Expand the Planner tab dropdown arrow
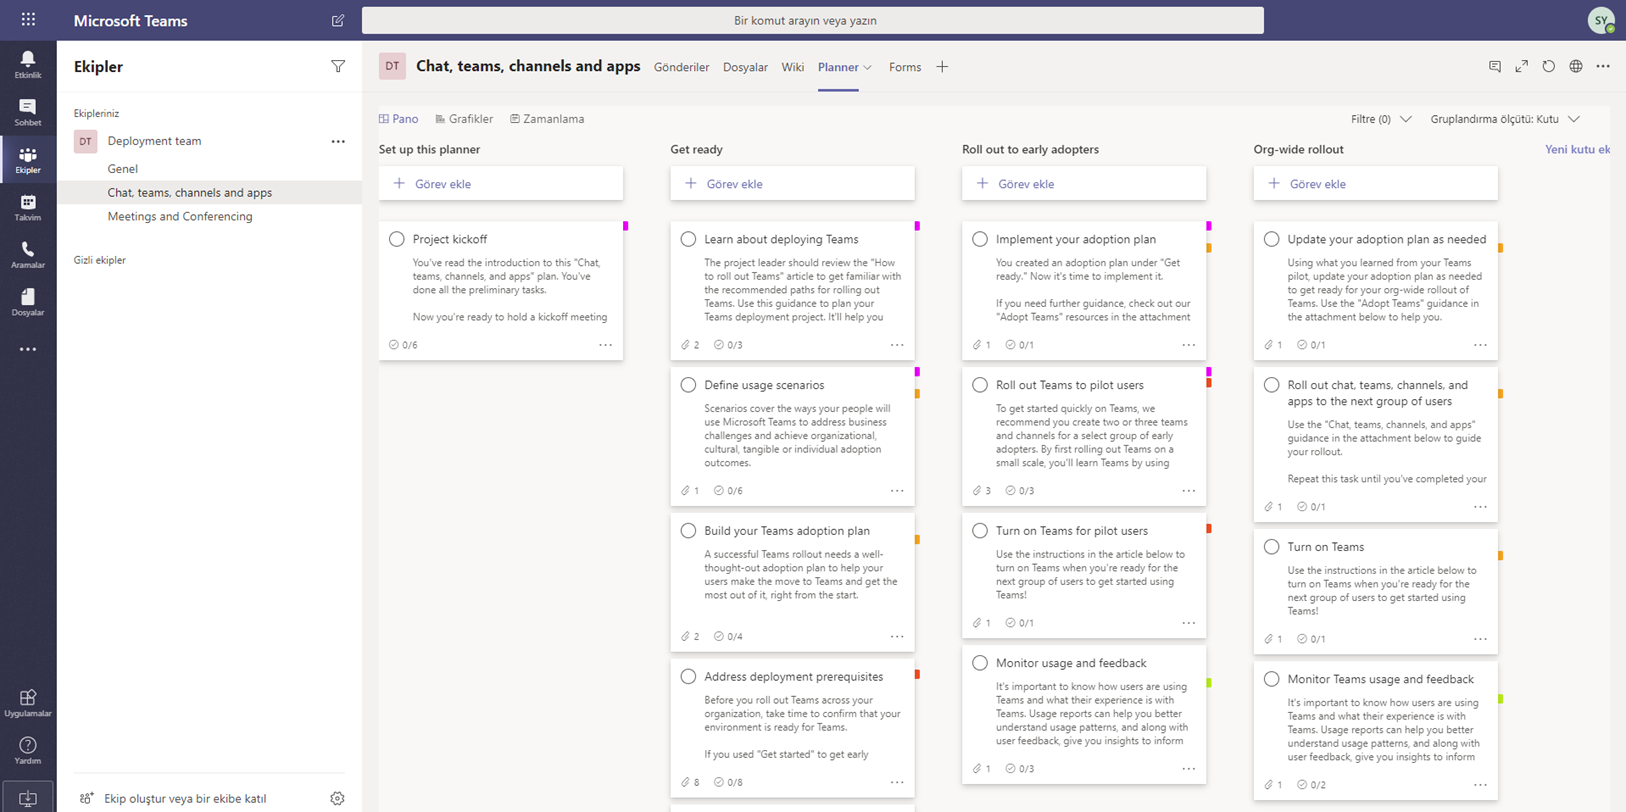 pyautogui.click(x=867, y=68)
